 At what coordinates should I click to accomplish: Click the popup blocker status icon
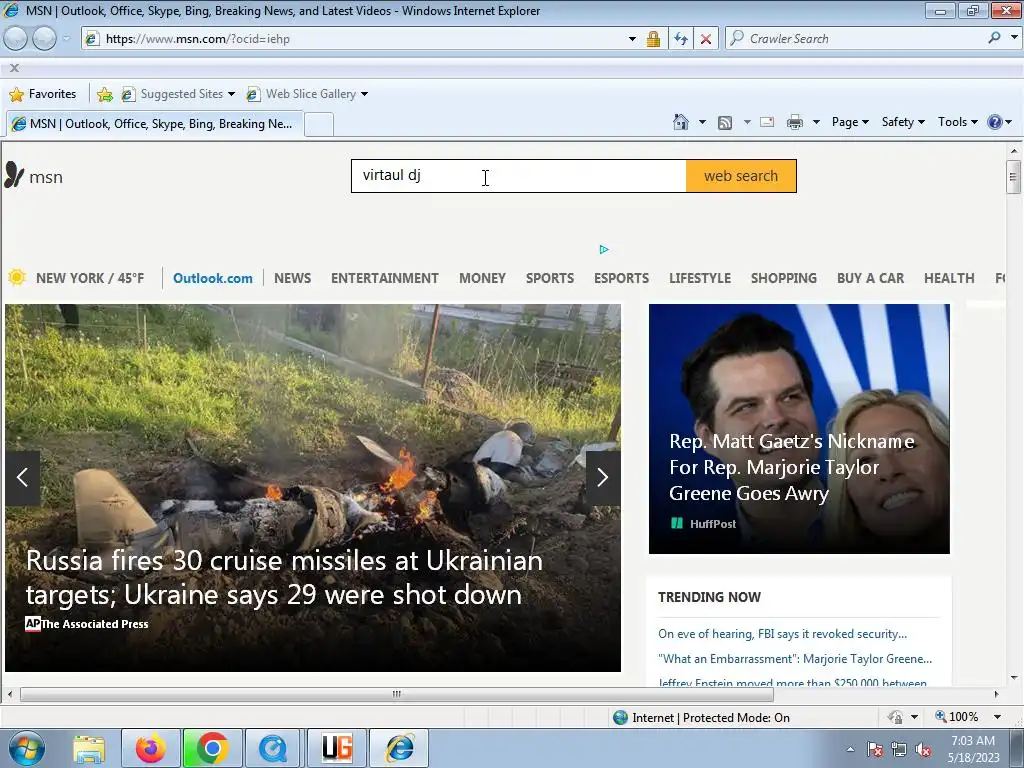click(895, 717)
